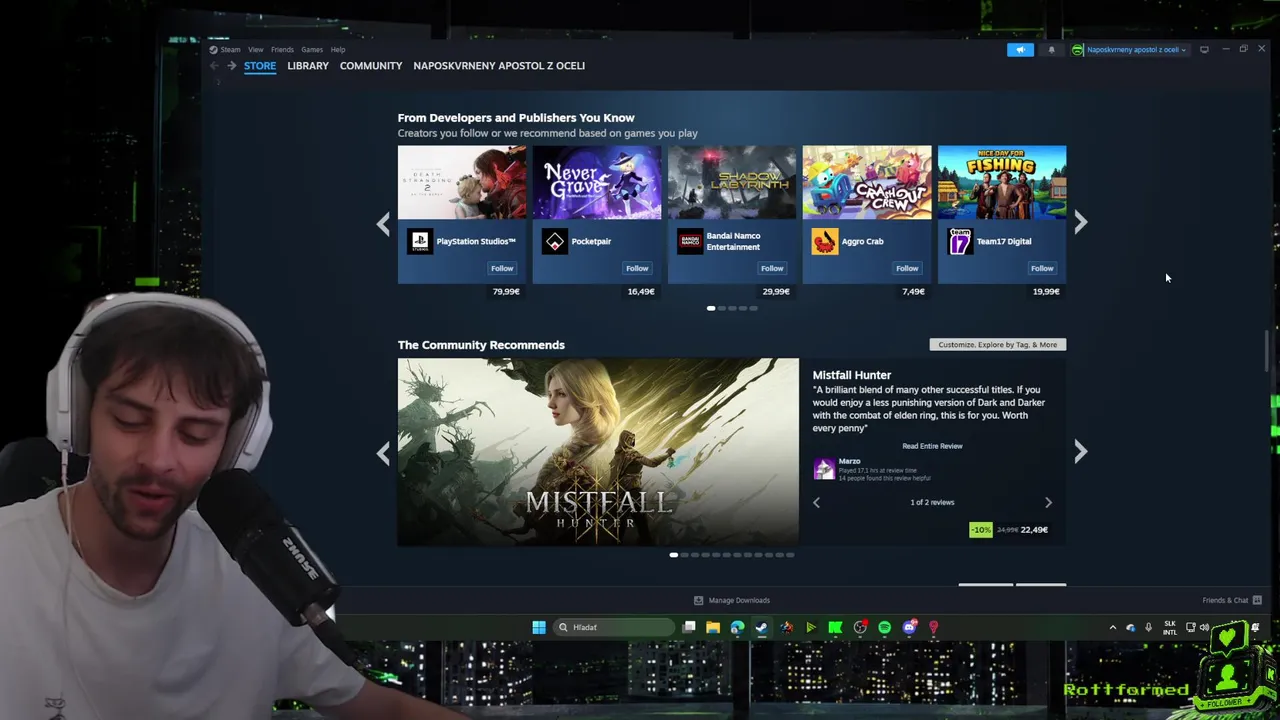Show next community recommended game
The width and height of the screenshot is (1280, 720).
(1080, 452)
